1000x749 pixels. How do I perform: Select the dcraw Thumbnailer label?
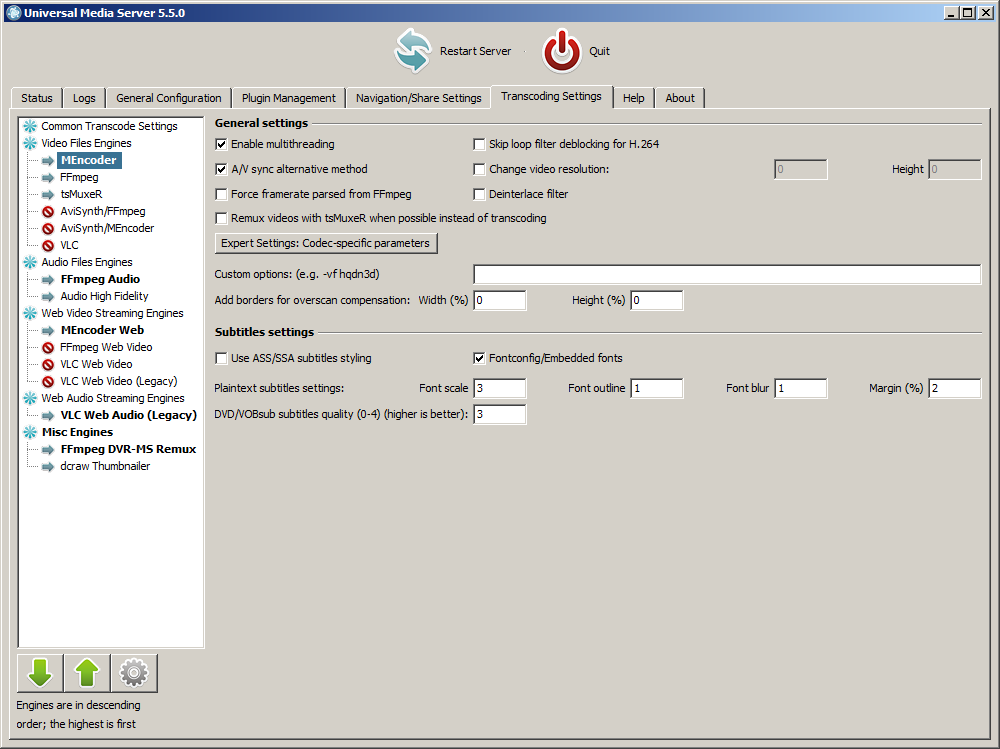(x=105, y=466)
